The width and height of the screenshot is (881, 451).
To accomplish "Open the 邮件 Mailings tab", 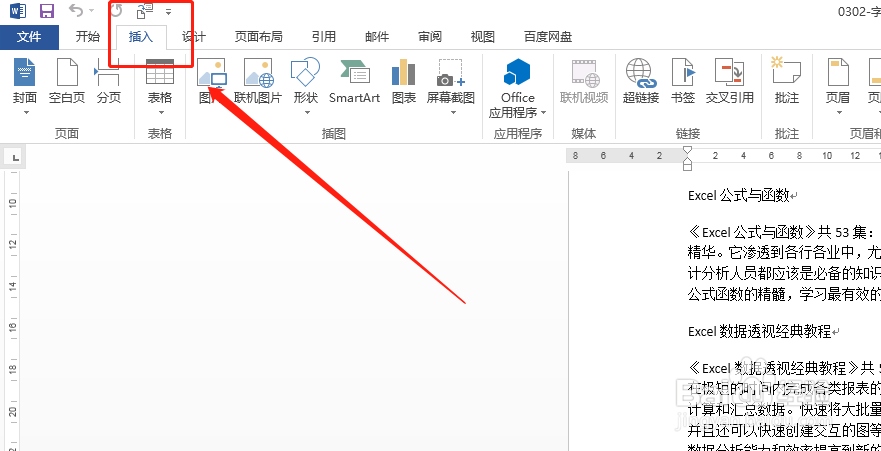I will pos(377,37).
